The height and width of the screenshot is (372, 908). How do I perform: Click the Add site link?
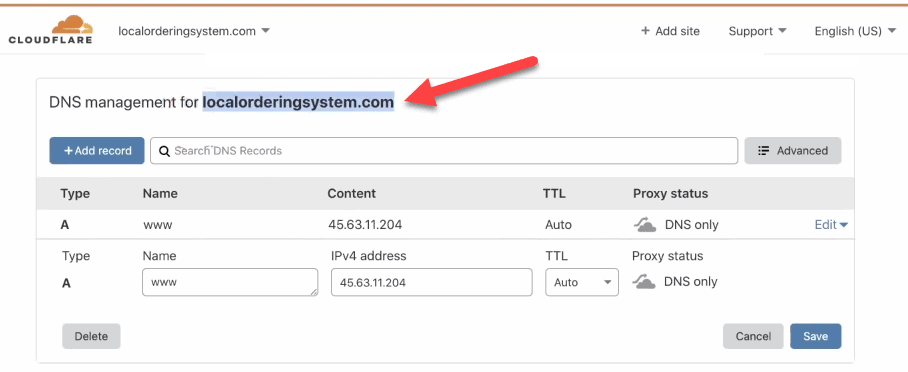point(670,31)
